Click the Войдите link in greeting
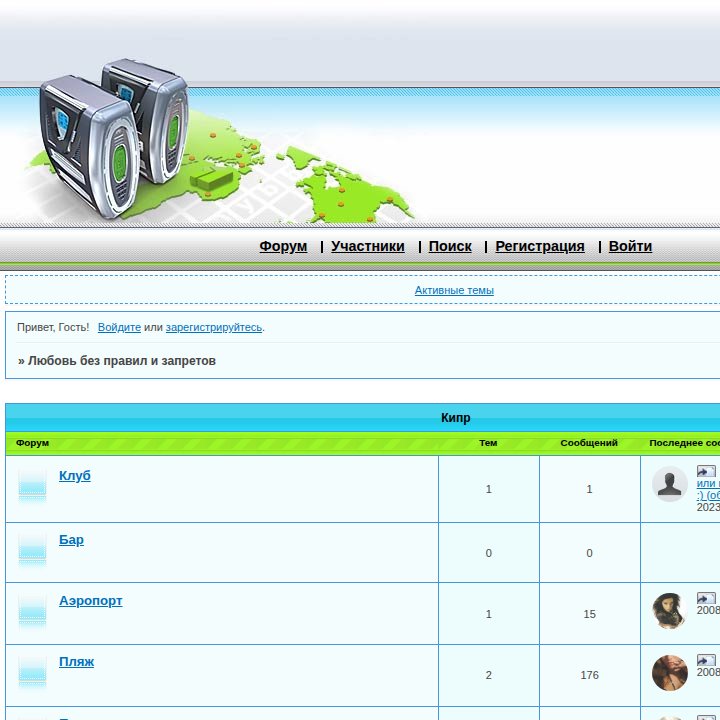The width and height of the screenshot is (720, 720). [x=119, y=327]
